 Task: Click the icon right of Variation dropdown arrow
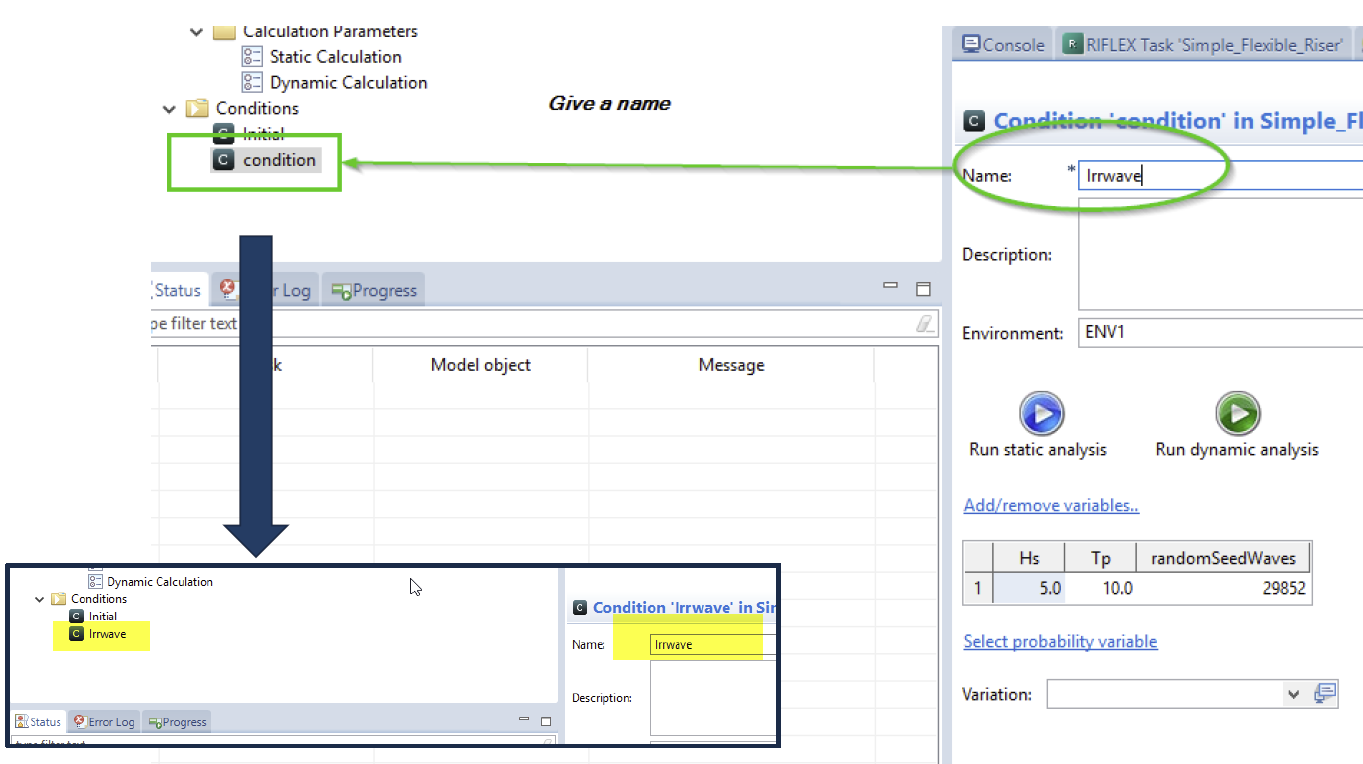(x=1325, y=694)
